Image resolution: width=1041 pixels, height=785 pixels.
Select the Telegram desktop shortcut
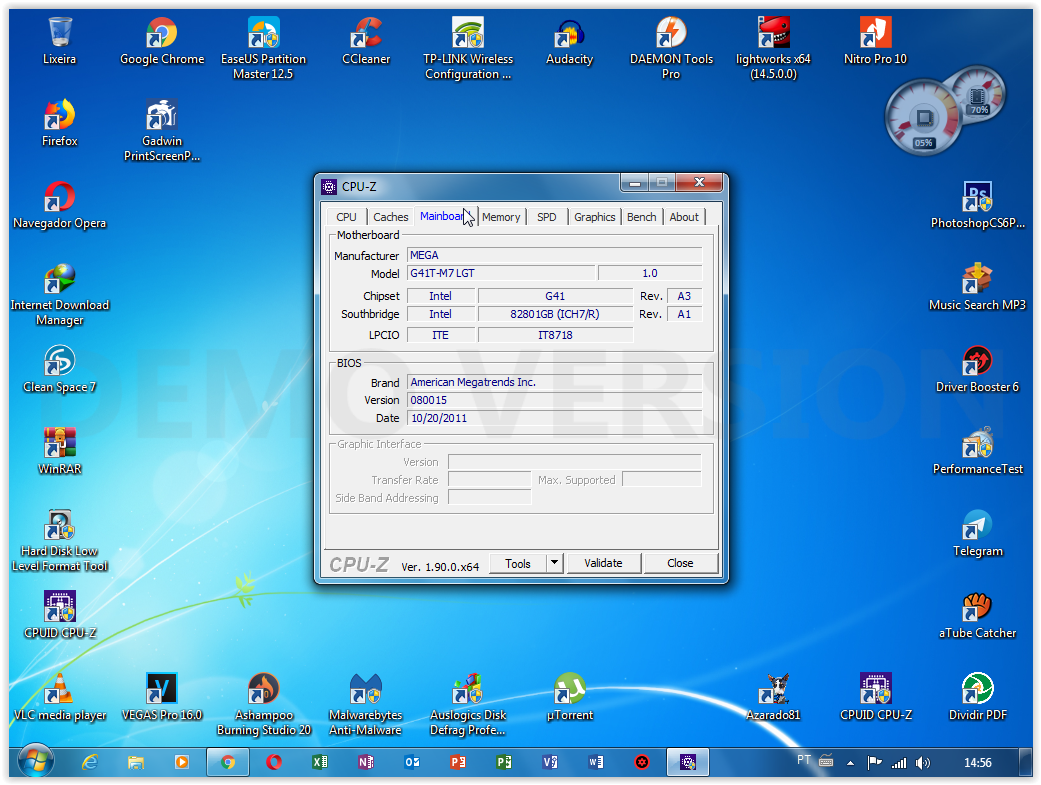pyautogui.click(x=977, y=534)
